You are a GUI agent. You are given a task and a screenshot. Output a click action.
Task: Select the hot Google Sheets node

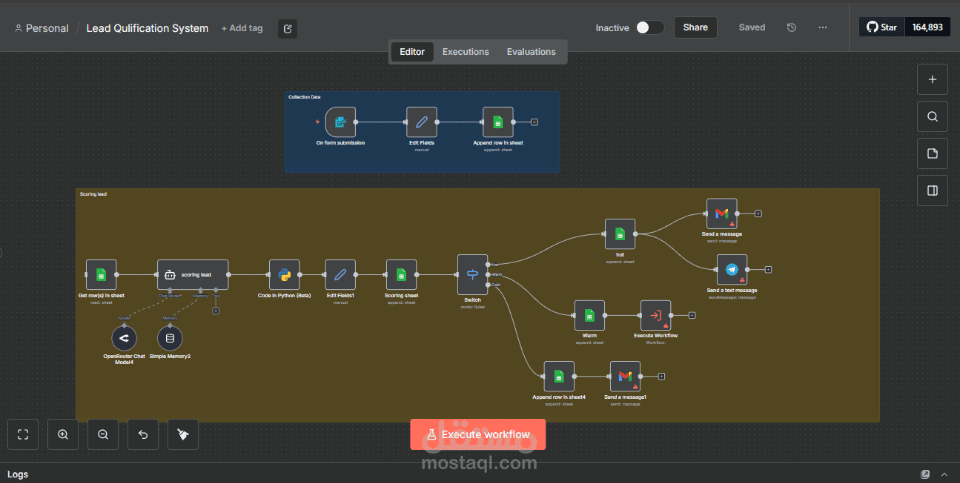[620, 234]
